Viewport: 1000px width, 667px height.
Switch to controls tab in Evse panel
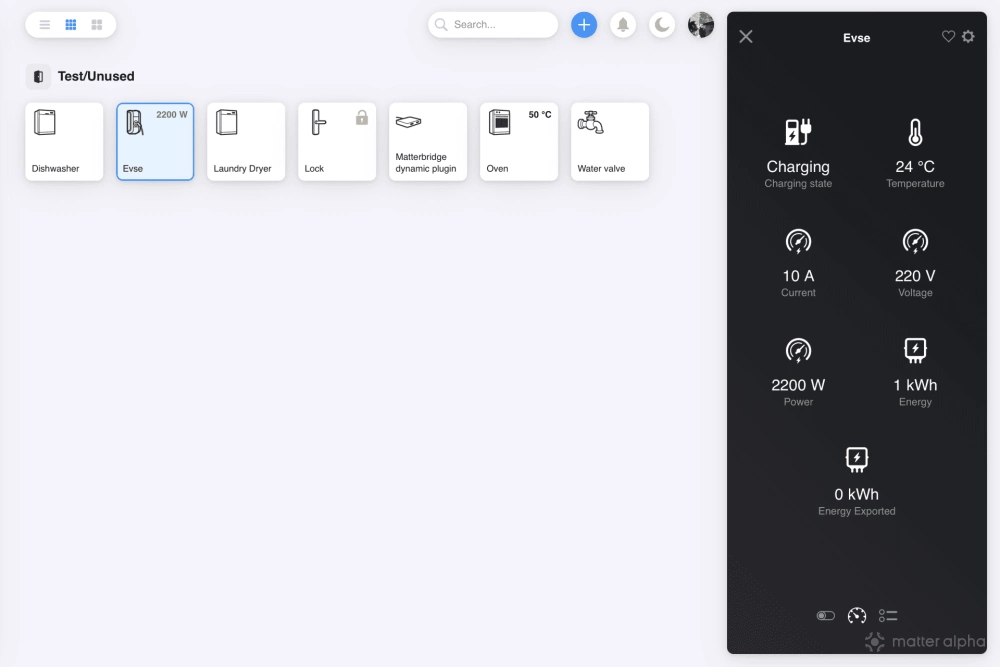tap(825, 616)
